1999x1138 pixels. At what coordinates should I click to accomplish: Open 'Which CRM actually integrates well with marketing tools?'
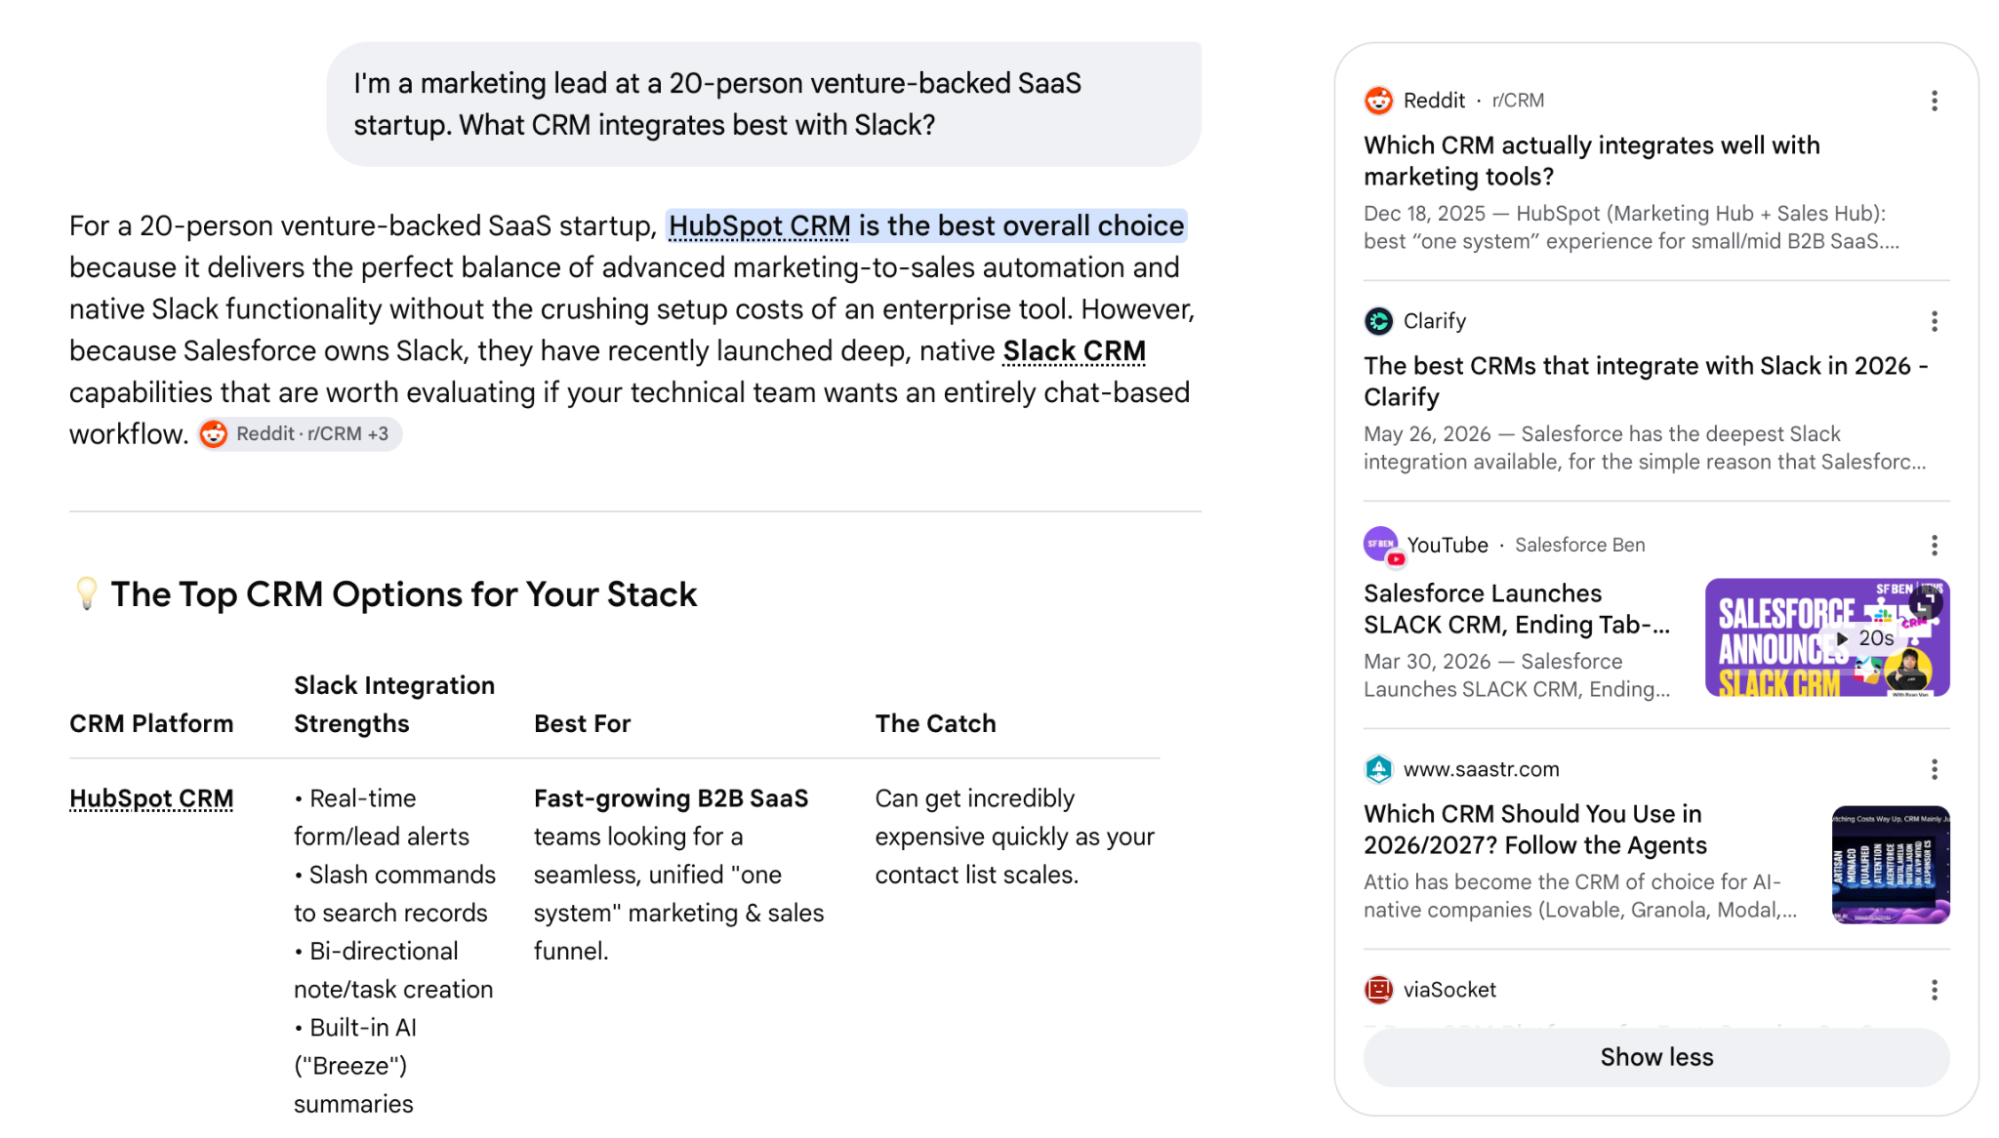coord(1591,161)
